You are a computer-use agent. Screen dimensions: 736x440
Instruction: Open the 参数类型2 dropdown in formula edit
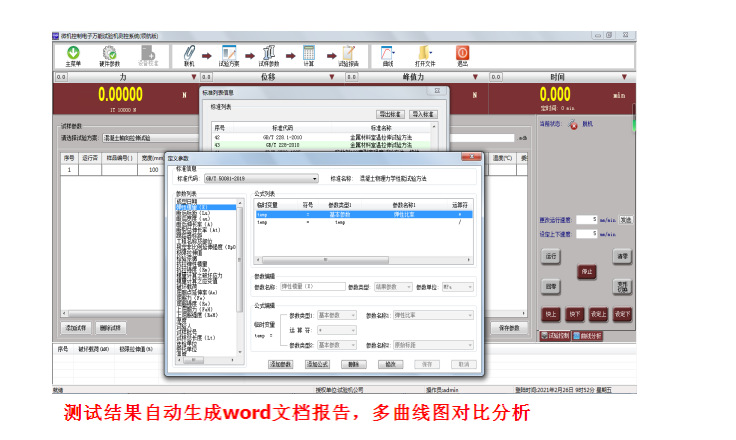click(337, 345)
